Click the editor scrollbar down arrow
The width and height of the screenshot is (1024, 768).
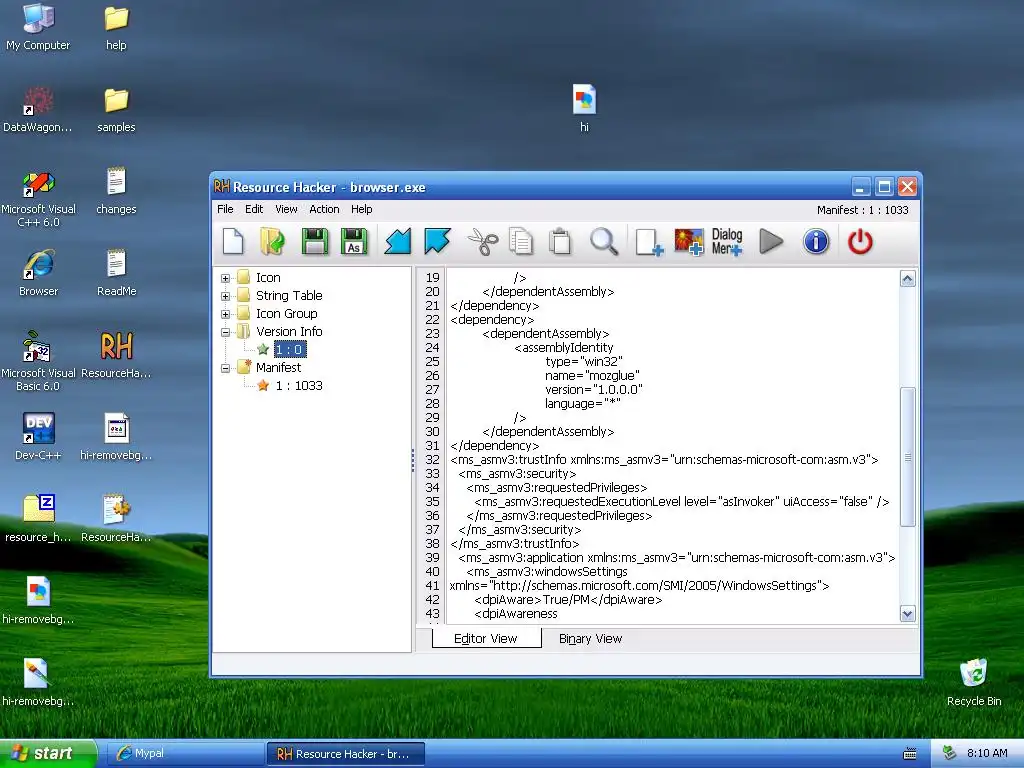907,613
